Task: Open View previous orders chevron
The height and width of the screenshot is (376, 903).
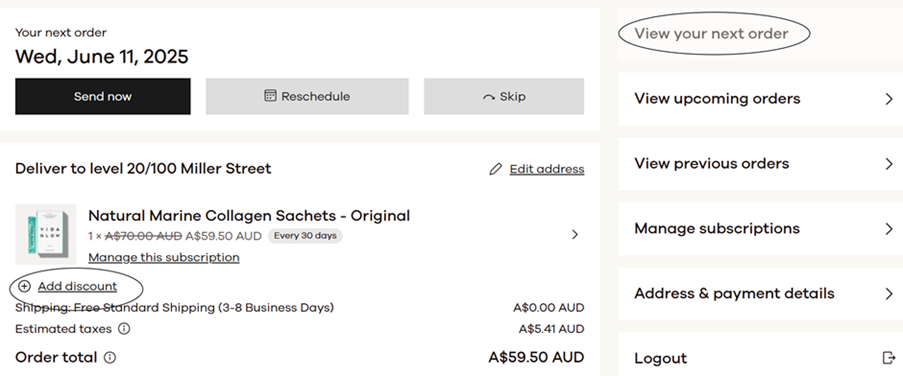Action: point(889,164)
